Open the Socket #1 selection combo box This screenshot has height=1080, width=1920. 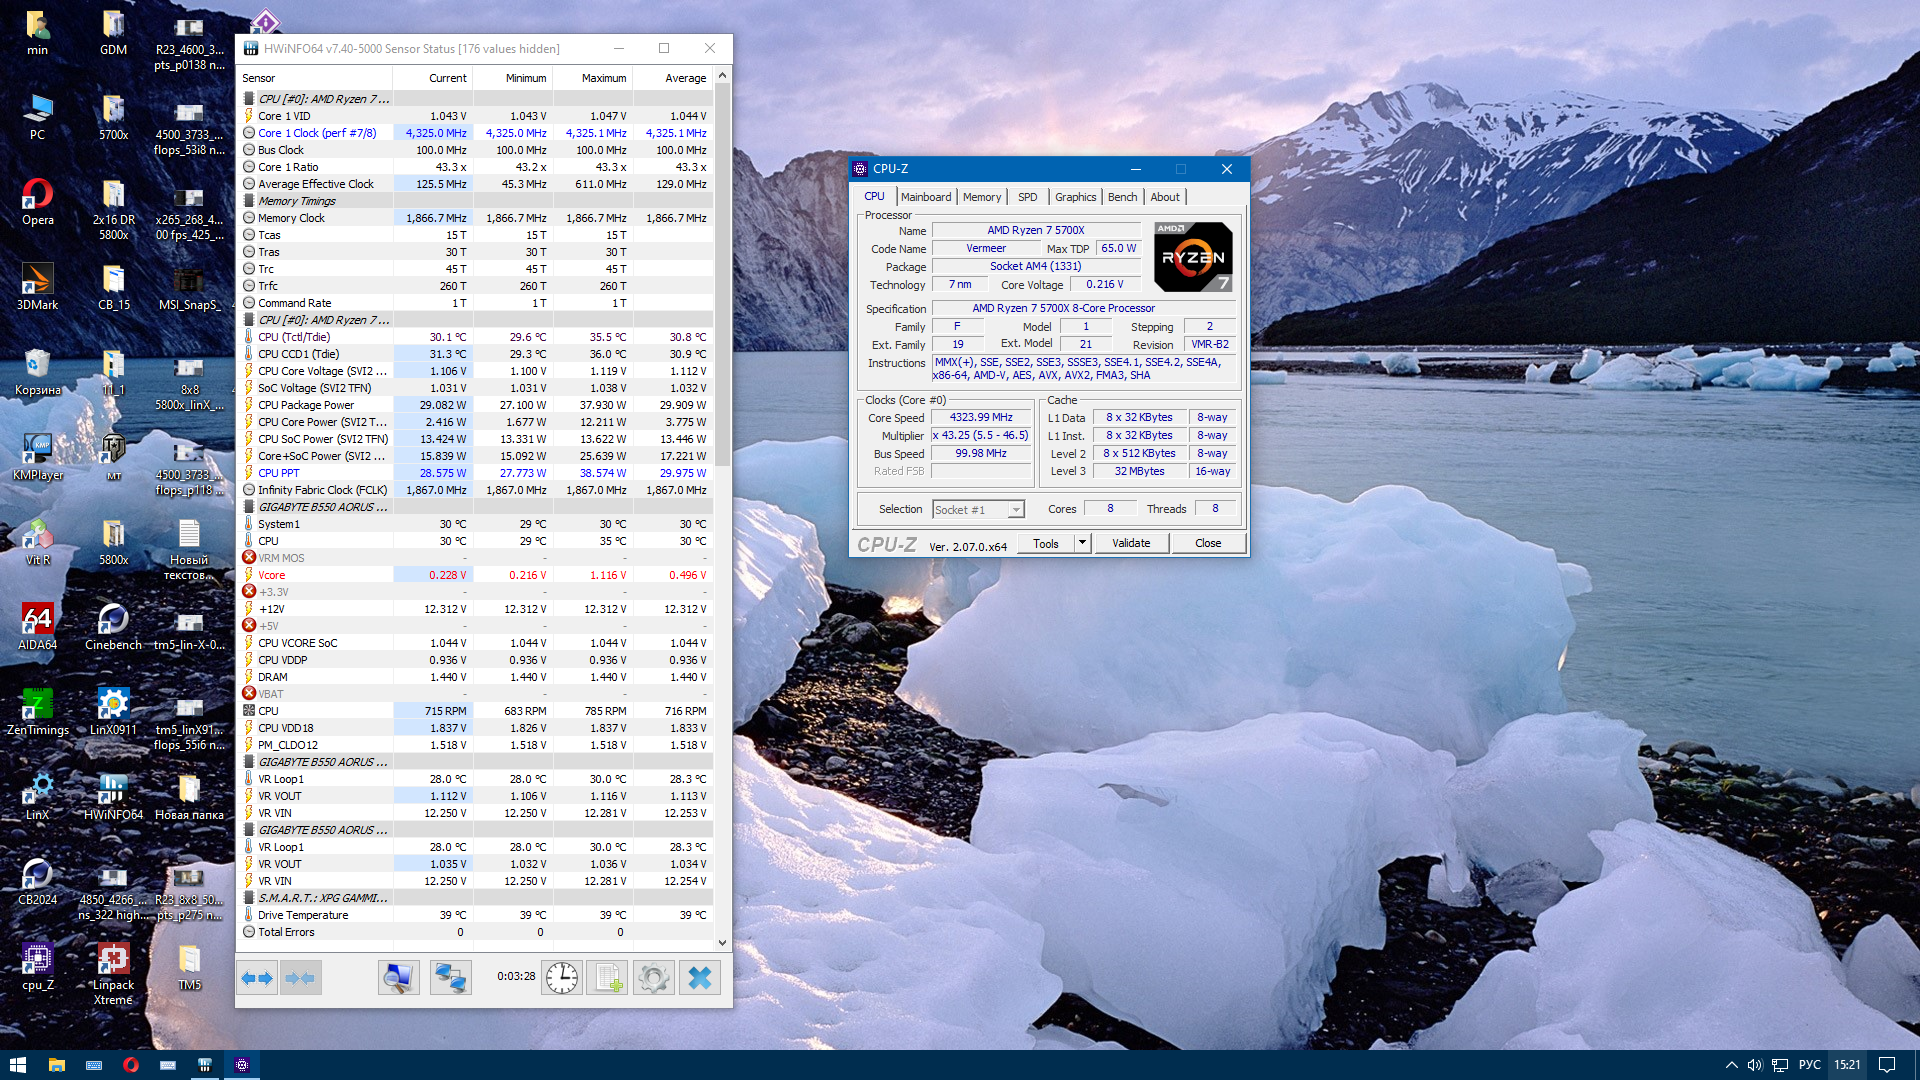pyautogui.click(x=978, y=510)
